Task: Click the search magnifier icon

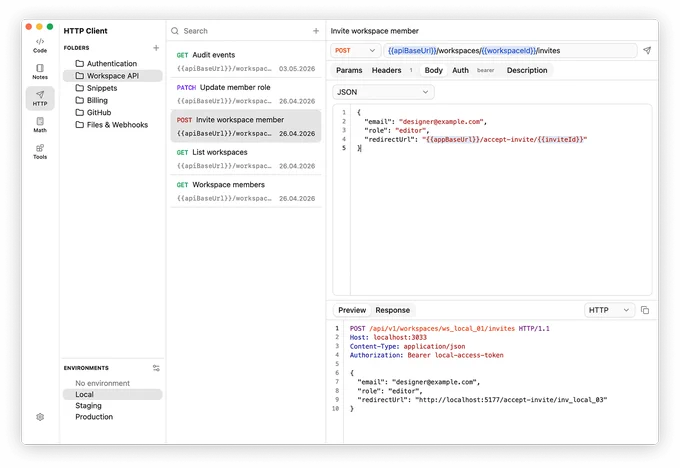Action: click(x=175, y=31)
